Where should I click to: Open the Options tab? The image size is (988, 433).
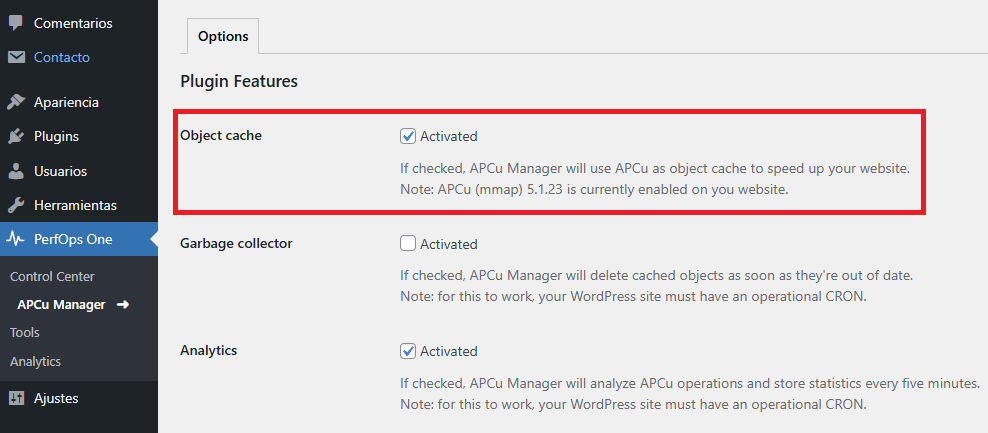(223, 36)
